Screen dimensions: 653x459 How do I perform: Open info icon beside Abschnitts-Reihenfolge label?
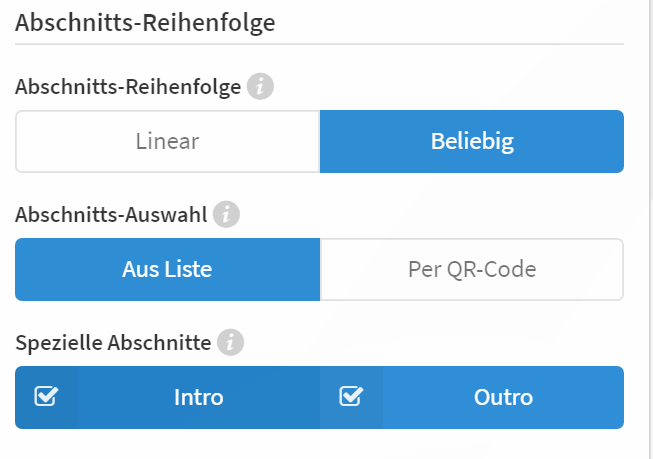pos(260,87)
